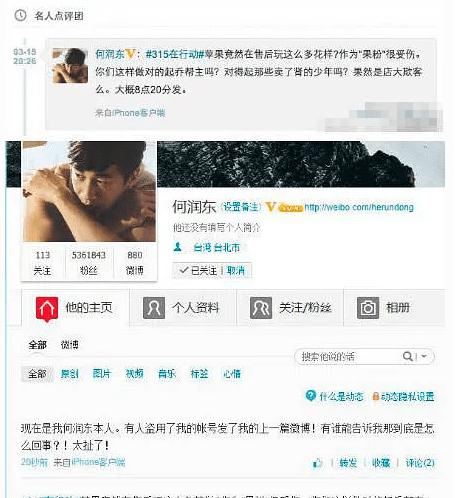Click the red home icon for 他的主页
This screenshot has height=498, width=474.
pyautogui.click(x=47, y=309)
